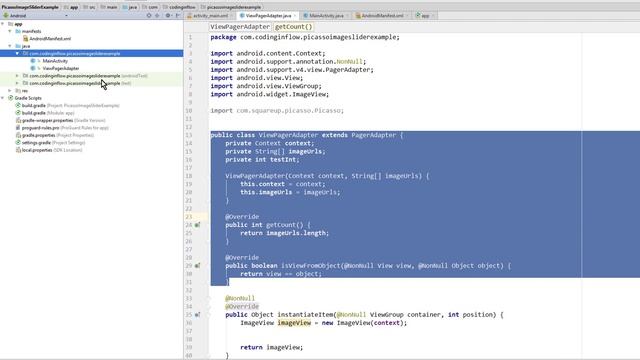Click the override gutter icon beside getCount()
The width and height of the screenshot is (640, 360).
198,225
